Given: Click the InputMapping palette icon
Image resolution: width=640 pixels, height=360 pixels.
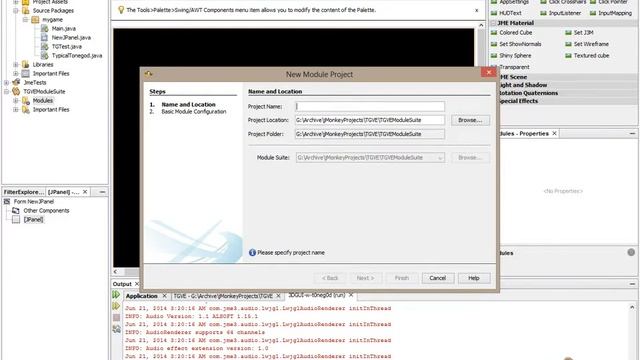Looking at the screenshot, I should [593, 13].
